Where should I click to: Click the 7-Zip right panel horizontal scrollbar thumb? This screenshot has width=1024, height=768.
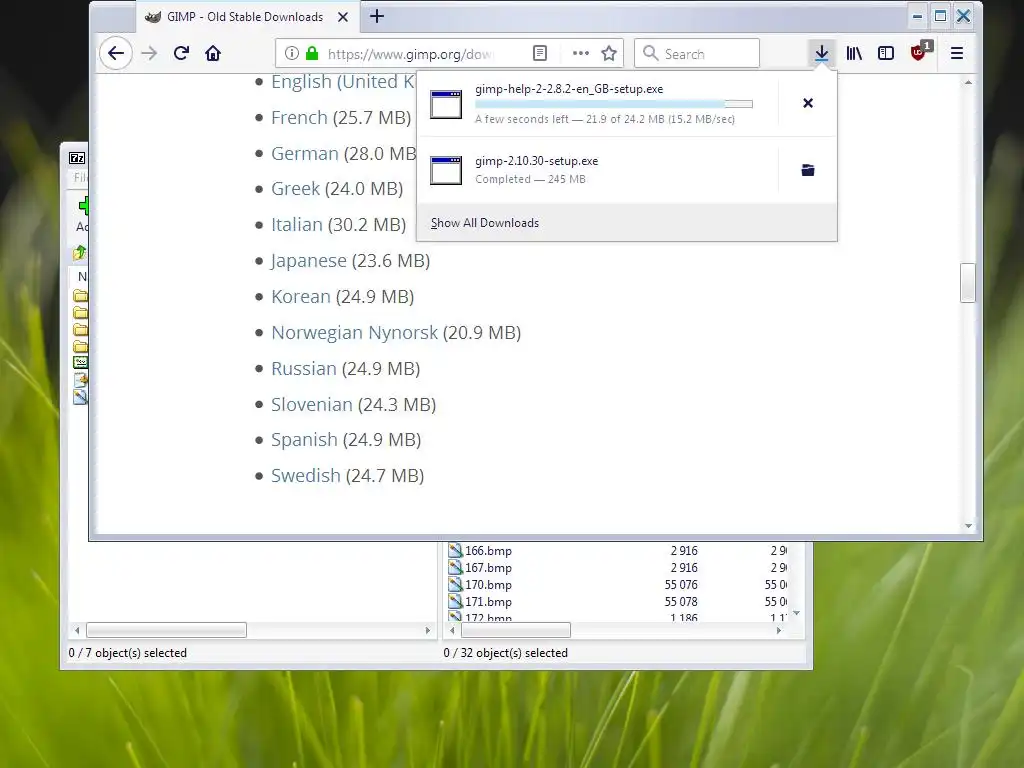(516, 630)
